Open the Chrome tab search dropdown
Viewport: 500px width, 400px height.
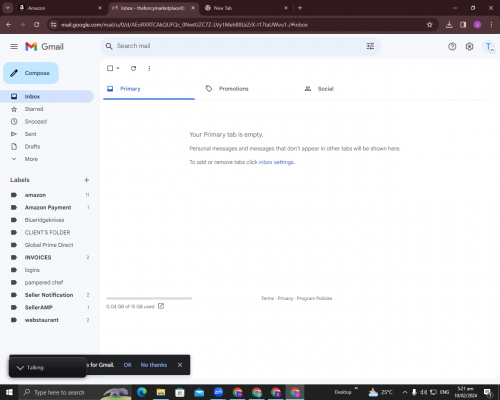[x=7, y=8]
